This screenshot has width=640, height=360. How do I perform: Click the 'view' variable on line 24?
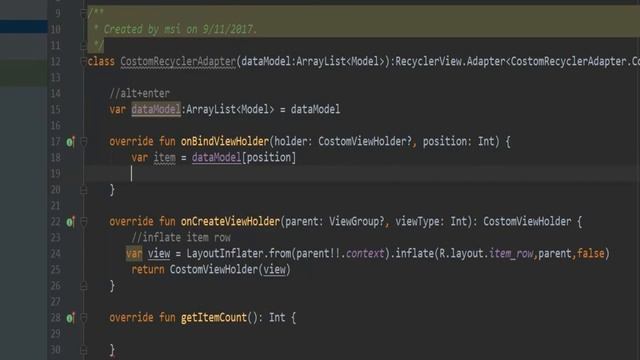pos(159,253)
